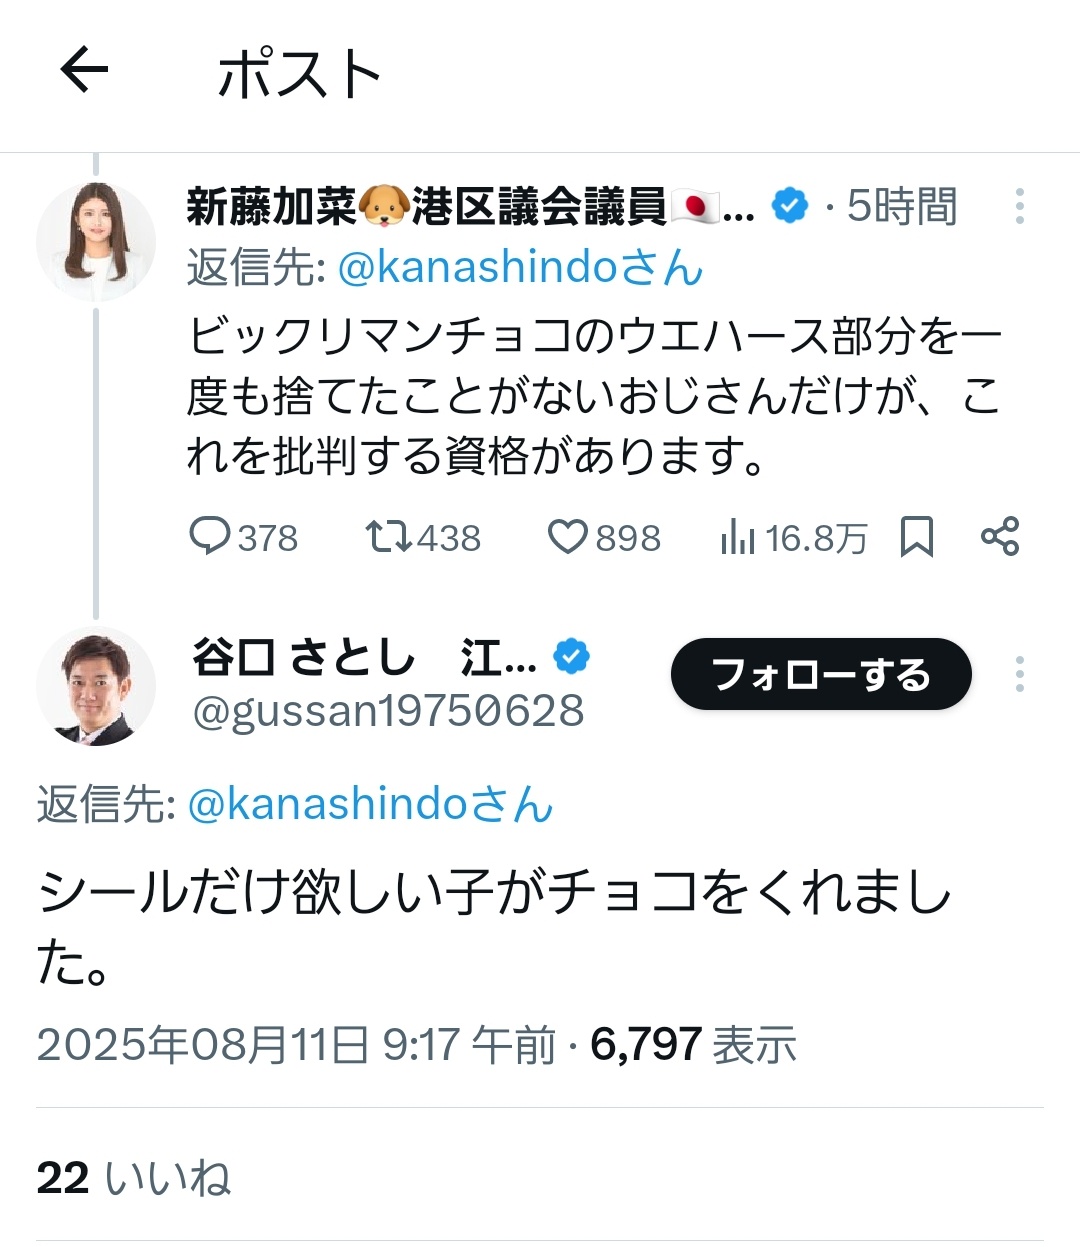Tap blue verified badge beside 新藤加菜

[791, 206]
